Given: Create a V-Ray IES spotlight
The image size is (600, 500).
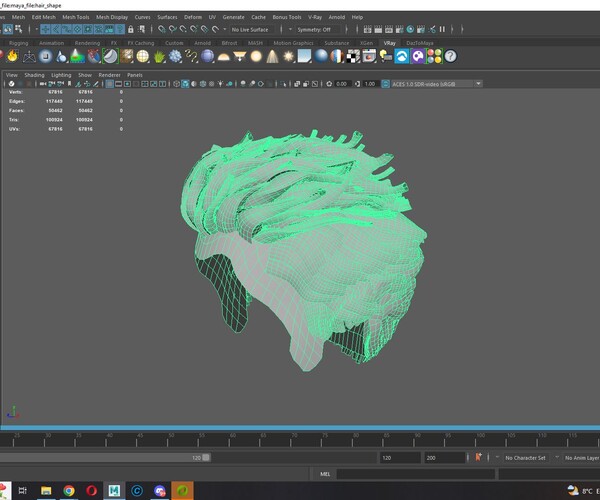Looking at the screenshot, I should (272, 56).
